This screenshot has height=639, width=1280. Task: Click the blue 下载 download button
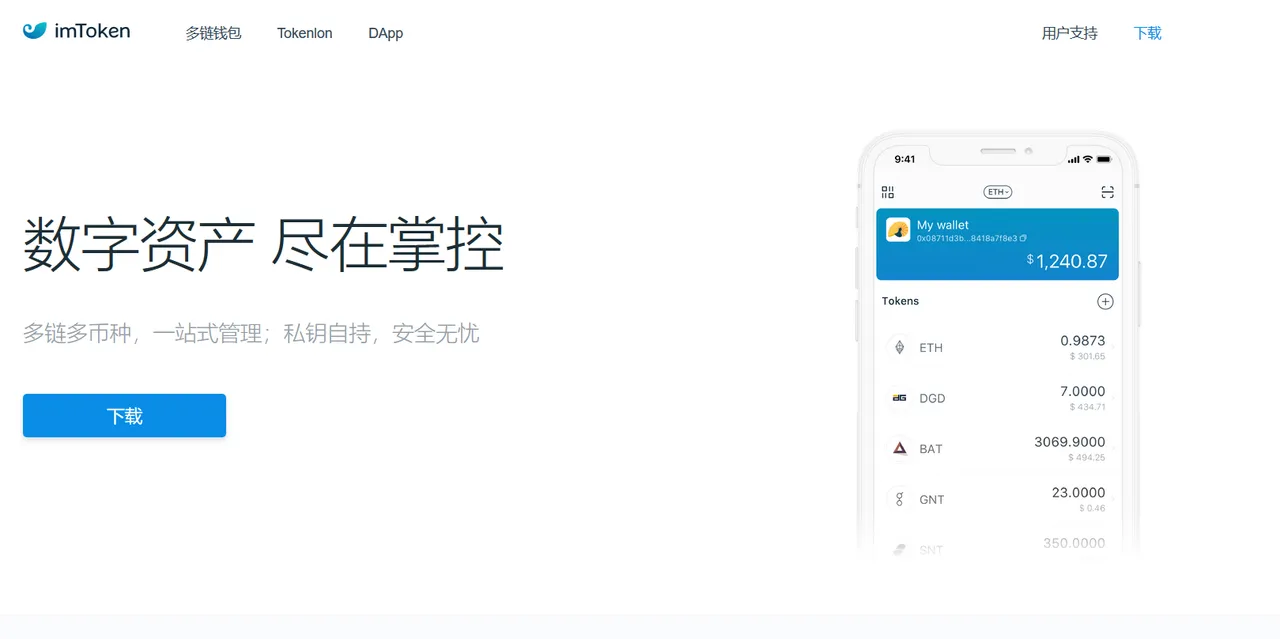pos(124,416)
